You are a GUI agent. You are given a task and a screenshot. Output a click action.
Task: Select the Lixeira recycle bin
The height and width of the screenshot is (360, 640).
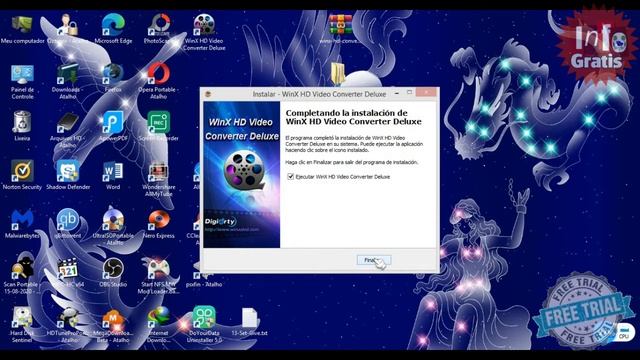[22, 127]
